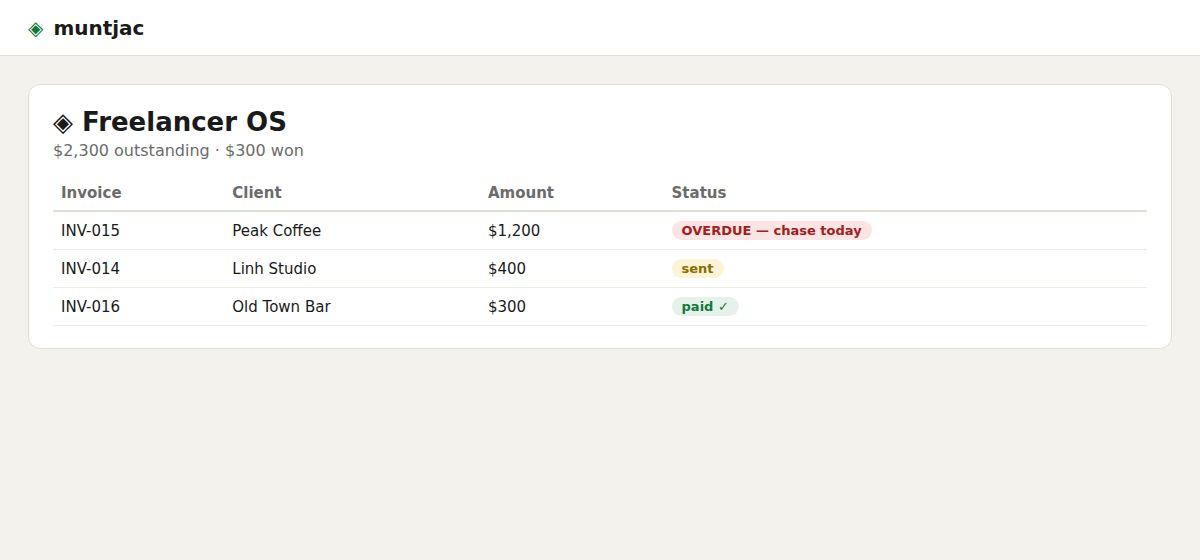Click the Client column header
This screenshot has height=560, width=1200.
pyautogui.click(x=257, y=193)
